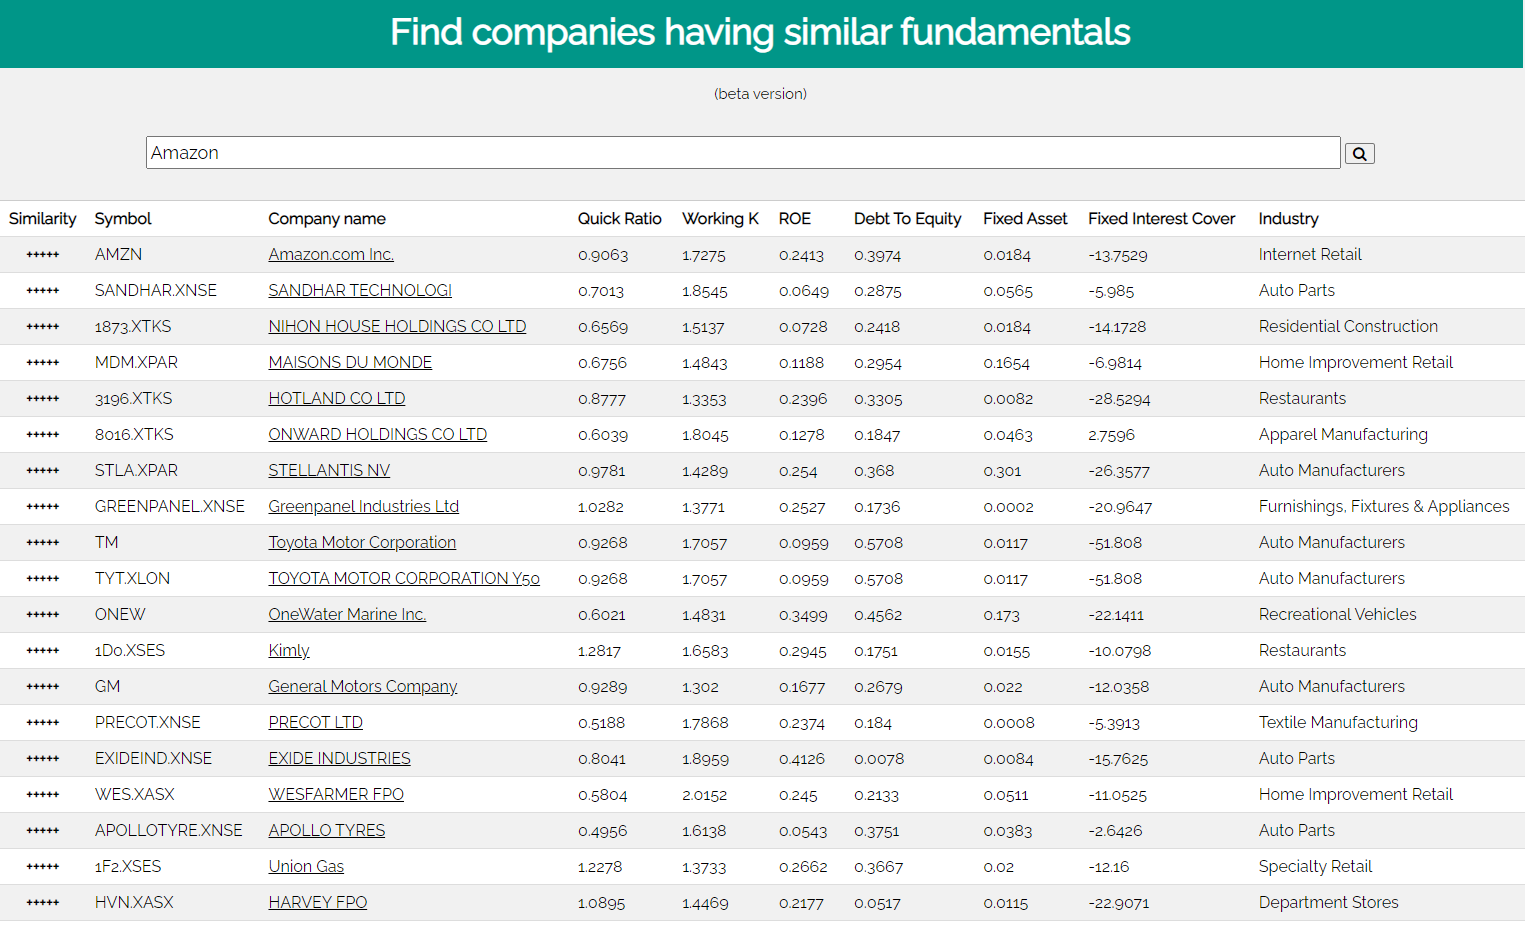Viewport: 1525px width, 926px height.
Task: Open Greenpanel Industries Ltd link
Action: 363,507
